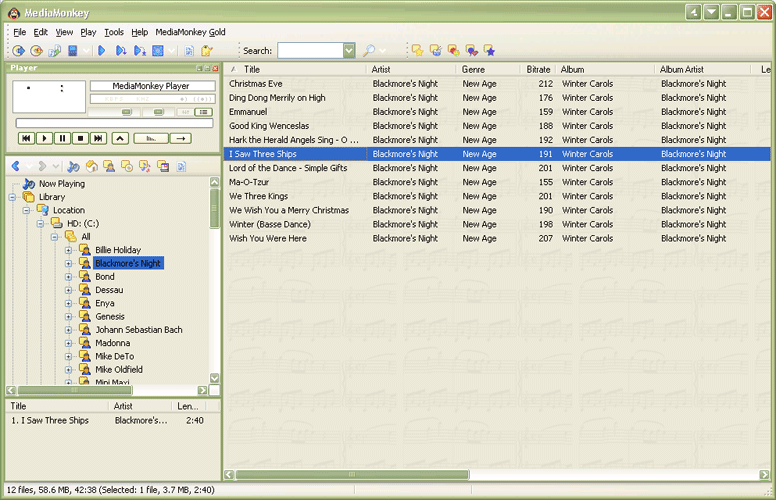Click the blue back arrow above the tree
Viewport: 776px width, 500px height.
pyautogui.click(x=16, y=166)
